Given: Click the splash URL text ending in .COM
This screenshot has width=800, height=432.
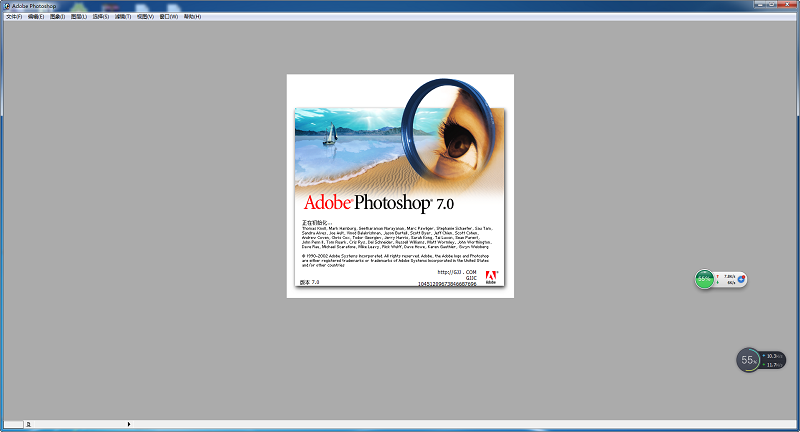Looking at the screenshot, I should 457,272.
